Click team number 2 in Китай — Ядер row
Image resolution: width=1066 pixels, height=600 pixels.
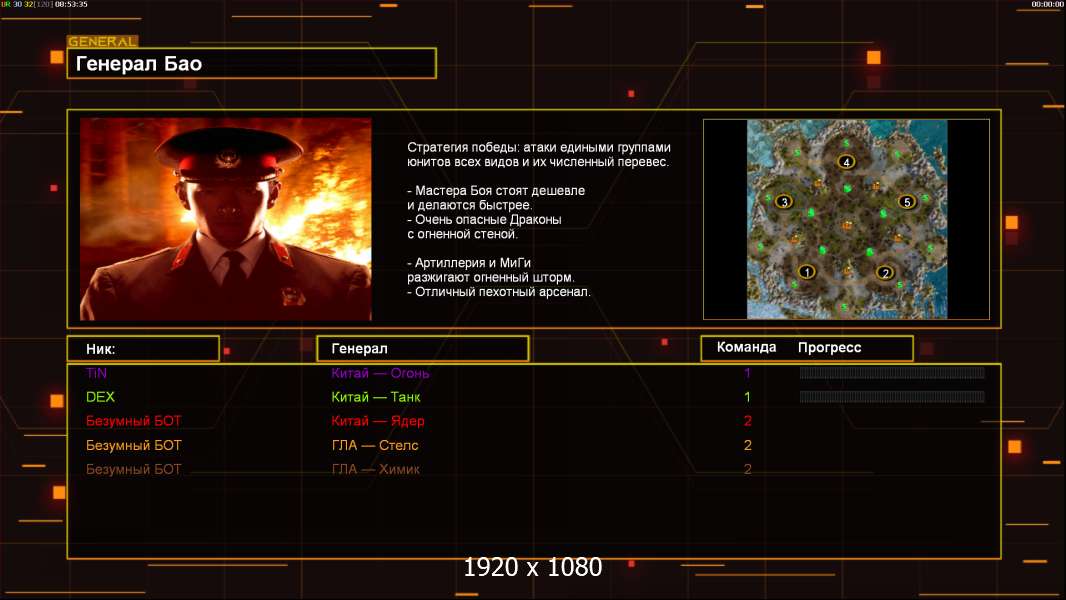coord(748,421)
